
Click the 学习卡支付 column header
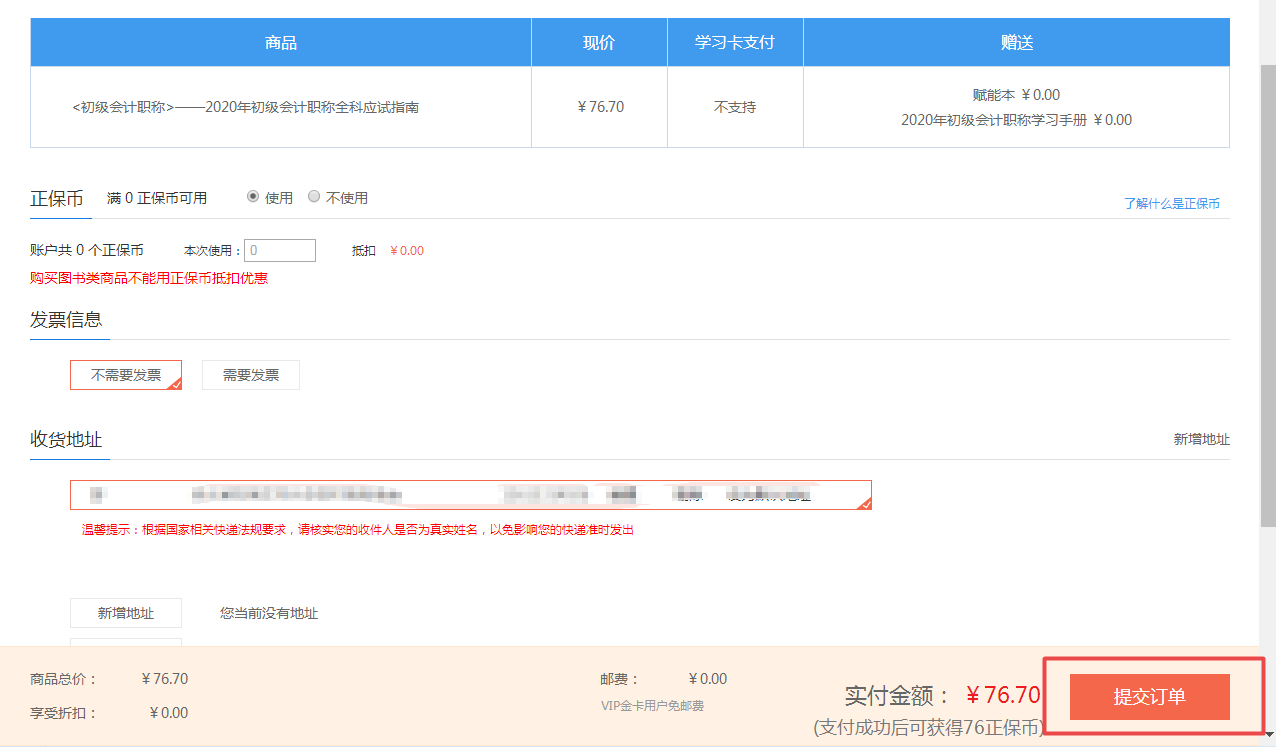point(734,41)
